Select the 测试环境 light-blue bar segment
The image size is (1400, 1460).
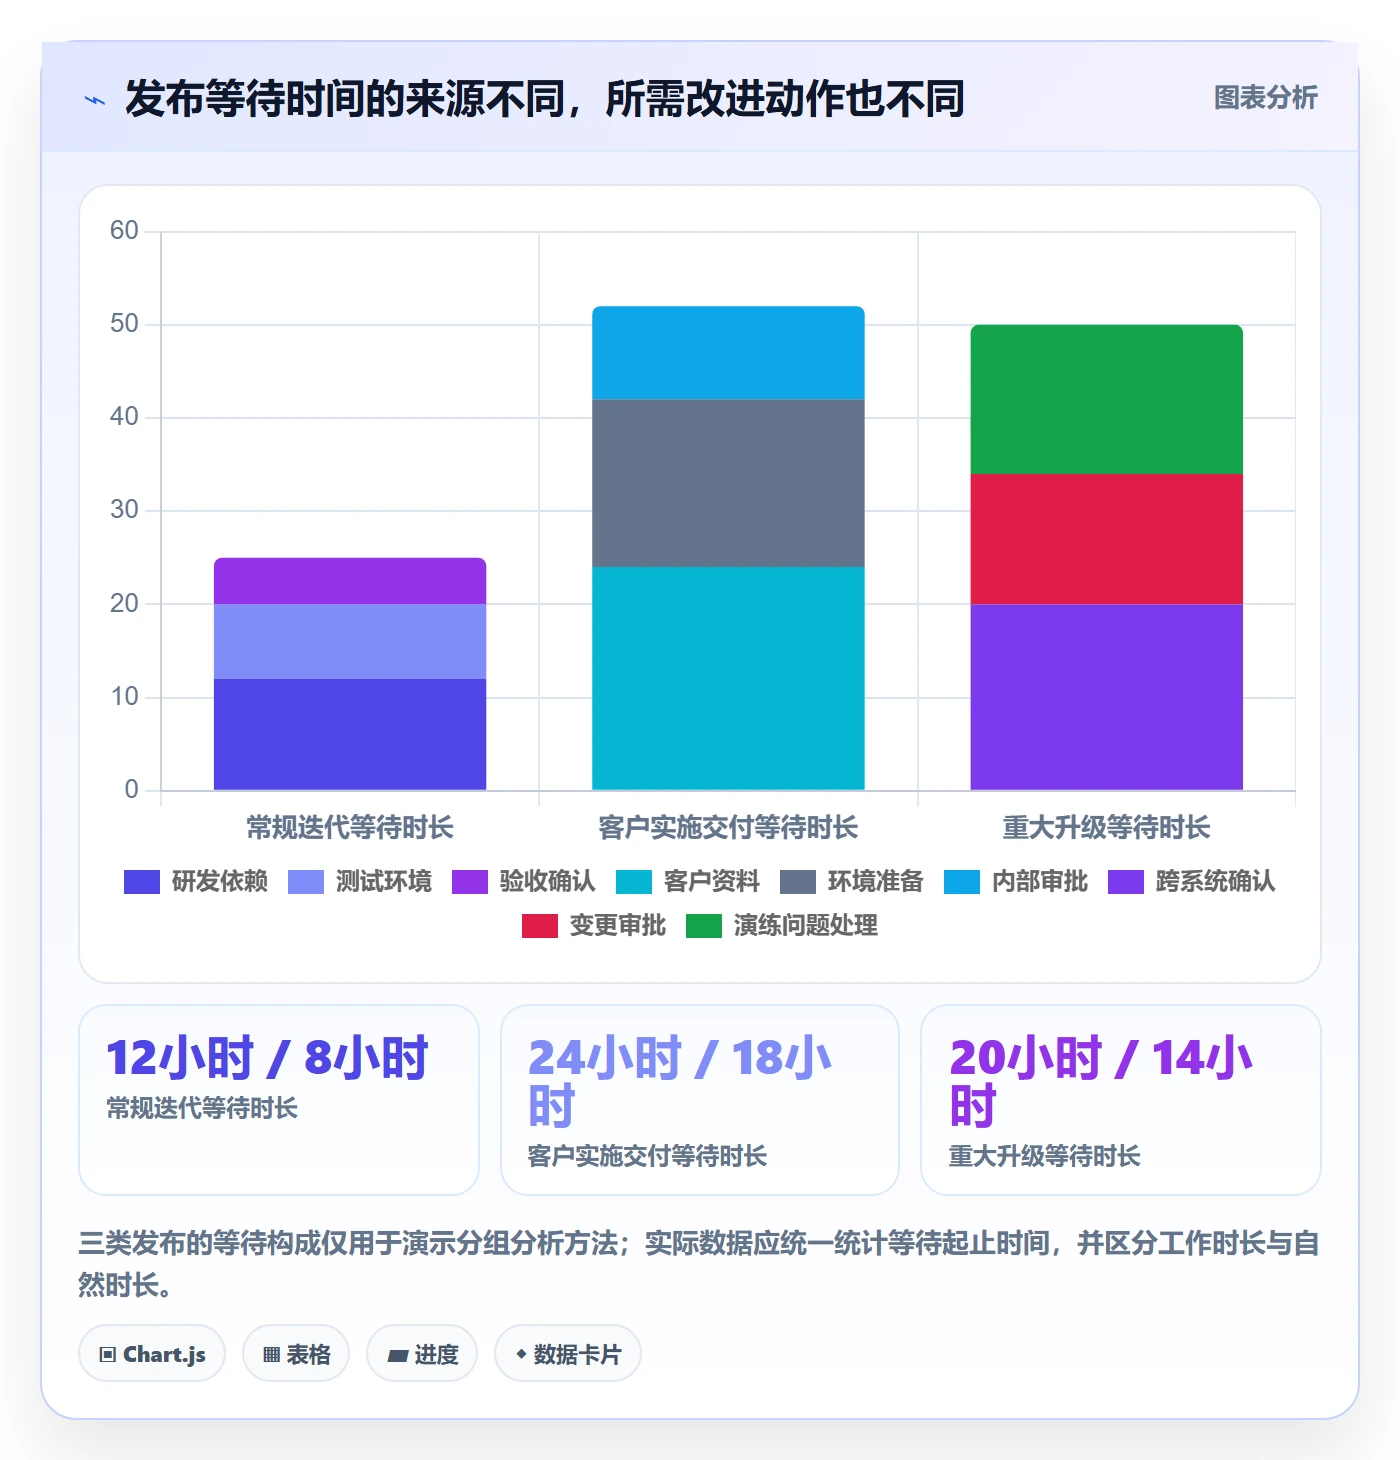click(x=350, y=641)
